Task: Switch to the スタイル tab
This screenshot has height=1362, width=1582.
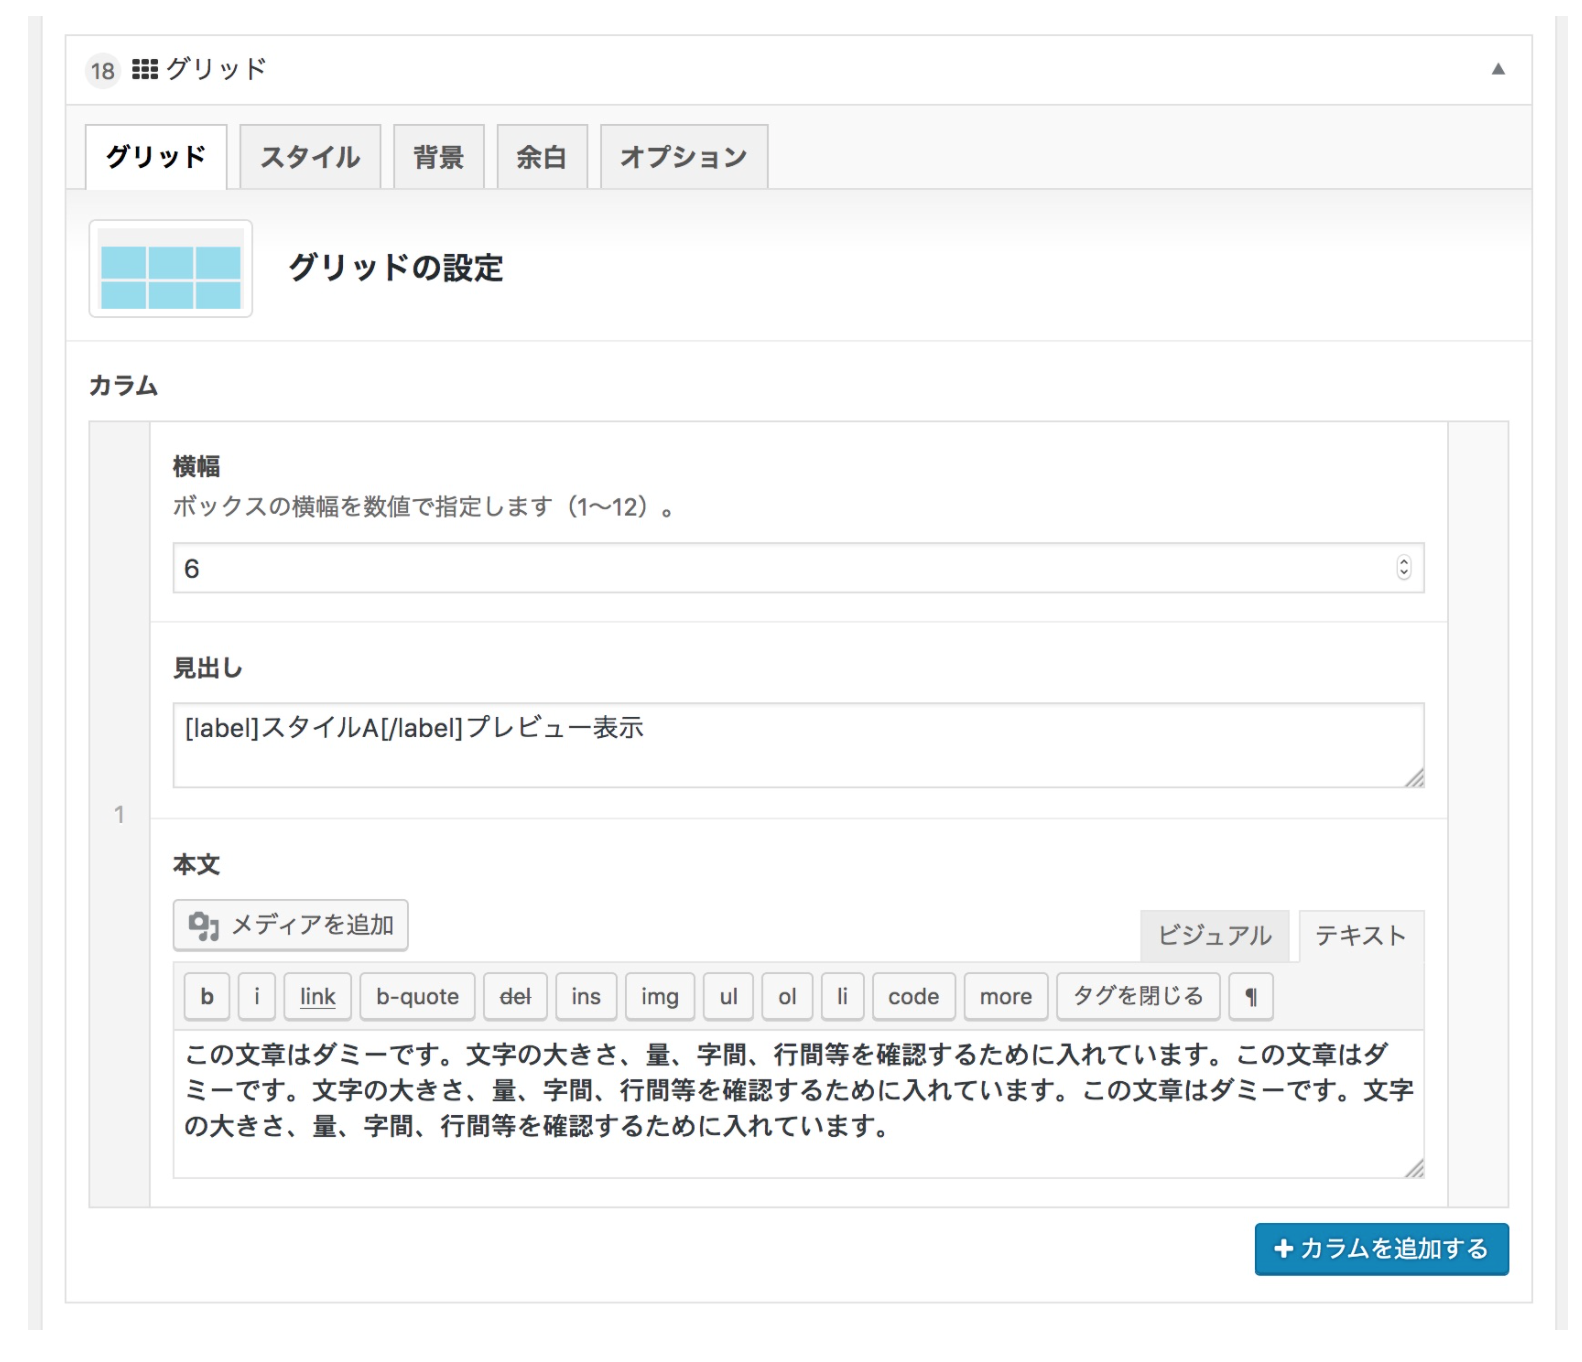Action: pyautogui.click(x=310, y=157)
